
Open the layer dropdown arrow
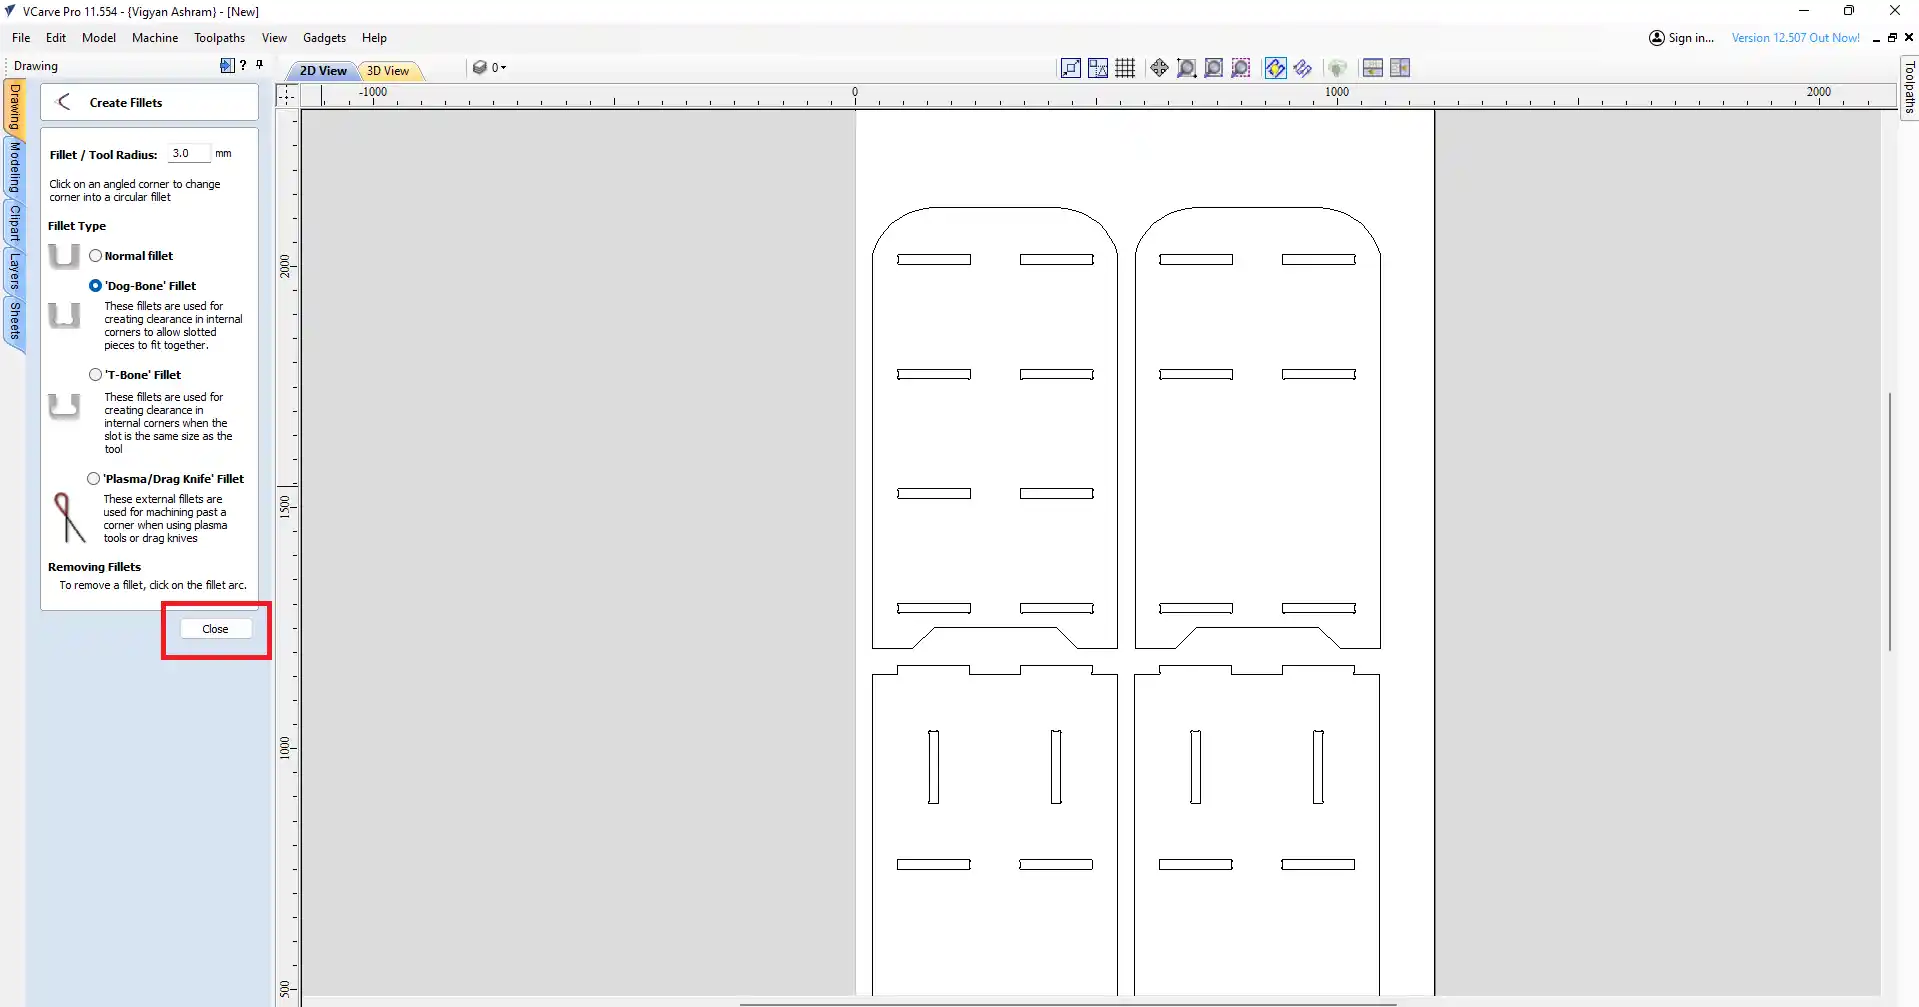click(x=504, y=68)
